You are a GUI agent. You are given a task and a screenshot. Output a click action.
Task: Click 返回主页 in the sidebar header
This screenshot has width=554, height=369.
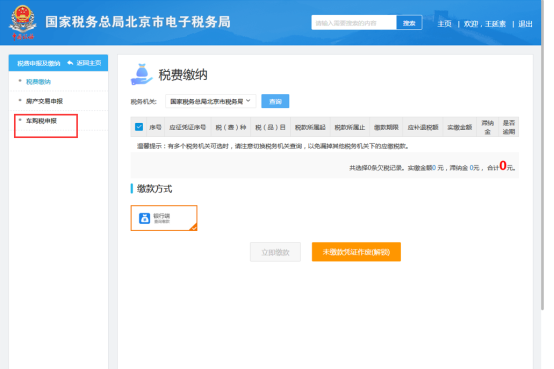pos(89,63)
